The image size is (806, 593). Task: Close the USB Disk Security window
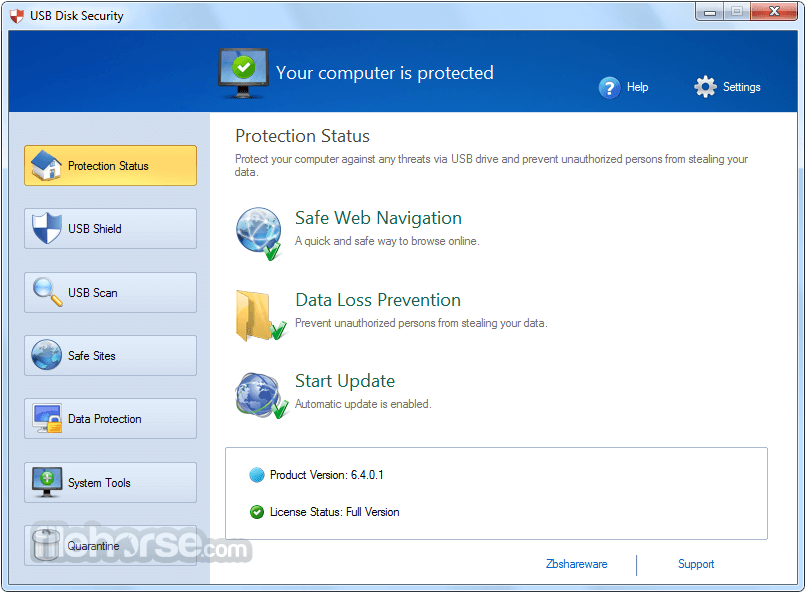tap(774, 11)
